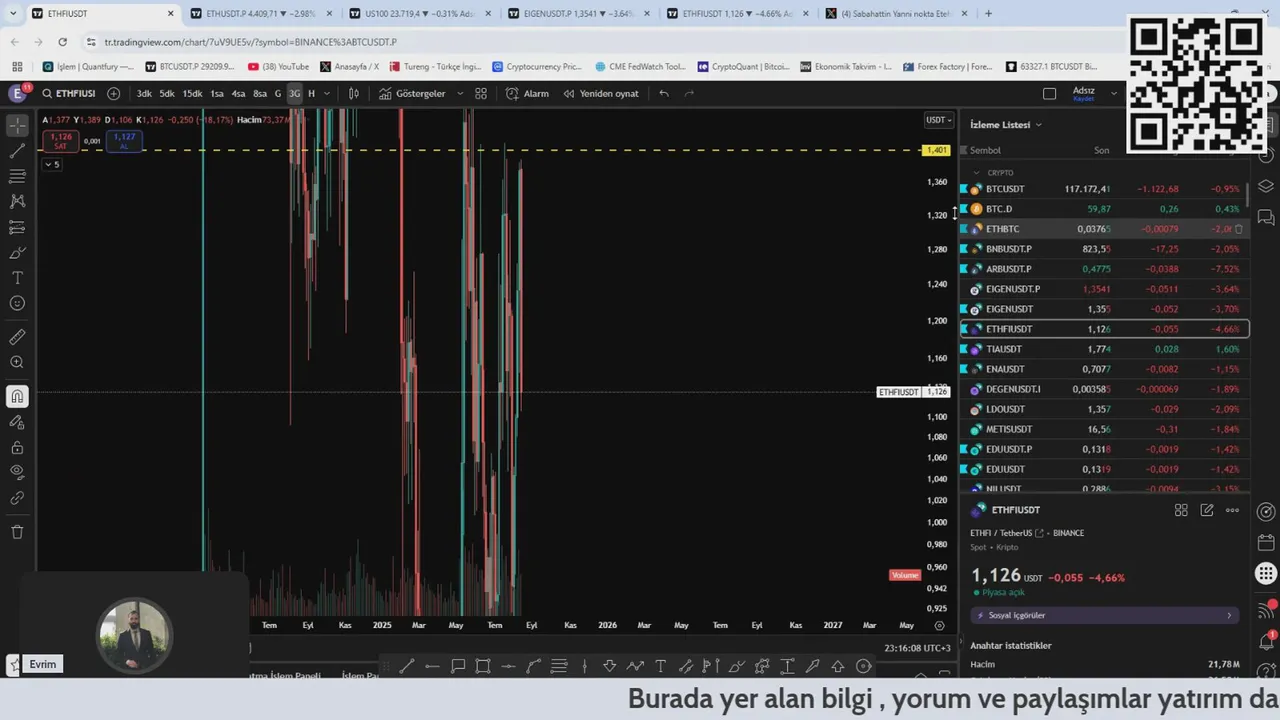Select the 3G timeframe
This screenshot has height=720, width=1280.
(294, 93)
